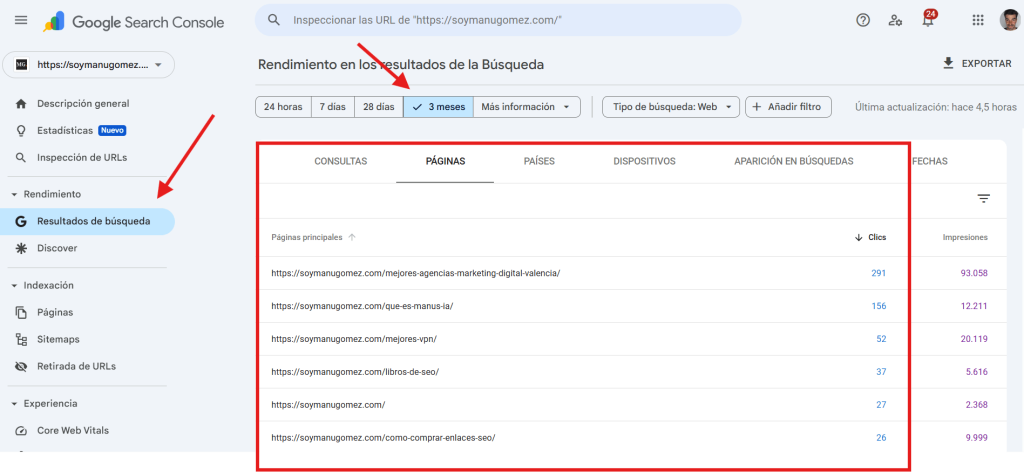
Task: Open Retirada de URLs in sidebar
Action: [76, 366]
